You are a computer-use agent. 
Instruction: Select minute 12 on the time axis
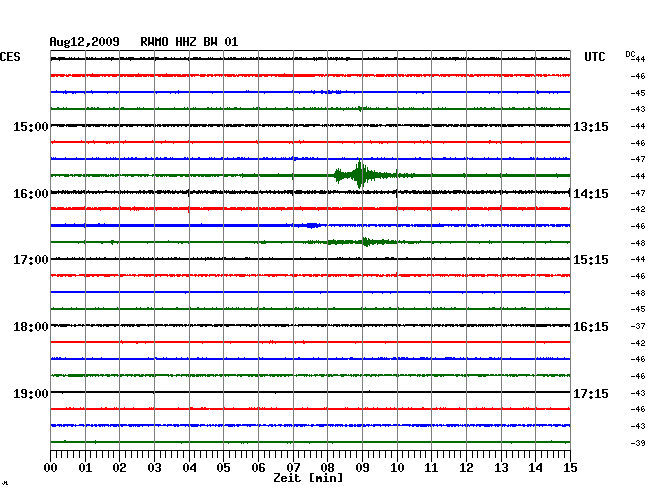466,467
